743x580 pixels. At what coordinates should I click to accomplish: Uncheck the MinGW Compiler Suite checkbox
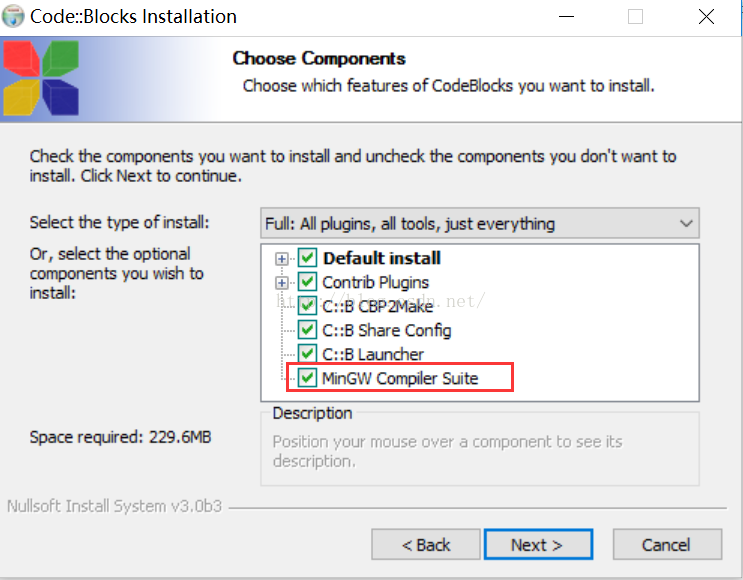(x=307, y=378)
